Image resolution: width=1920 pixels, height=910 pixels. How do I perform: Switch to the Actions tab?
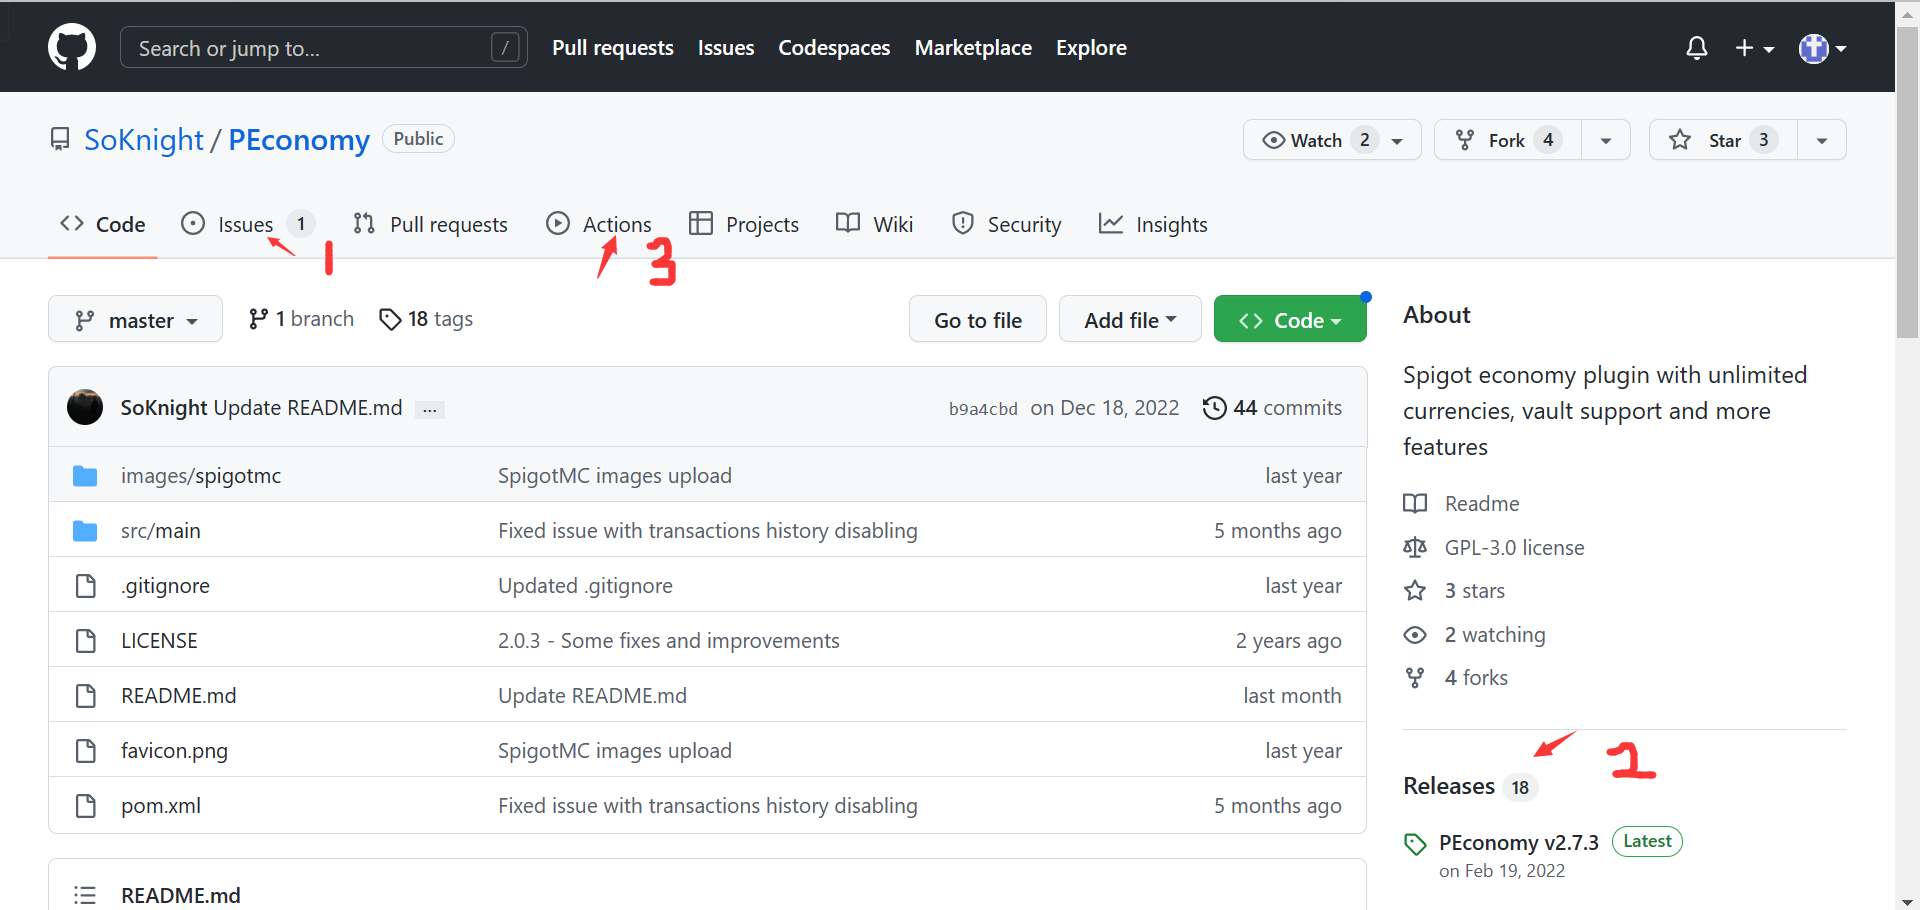[x=599, y=224]
